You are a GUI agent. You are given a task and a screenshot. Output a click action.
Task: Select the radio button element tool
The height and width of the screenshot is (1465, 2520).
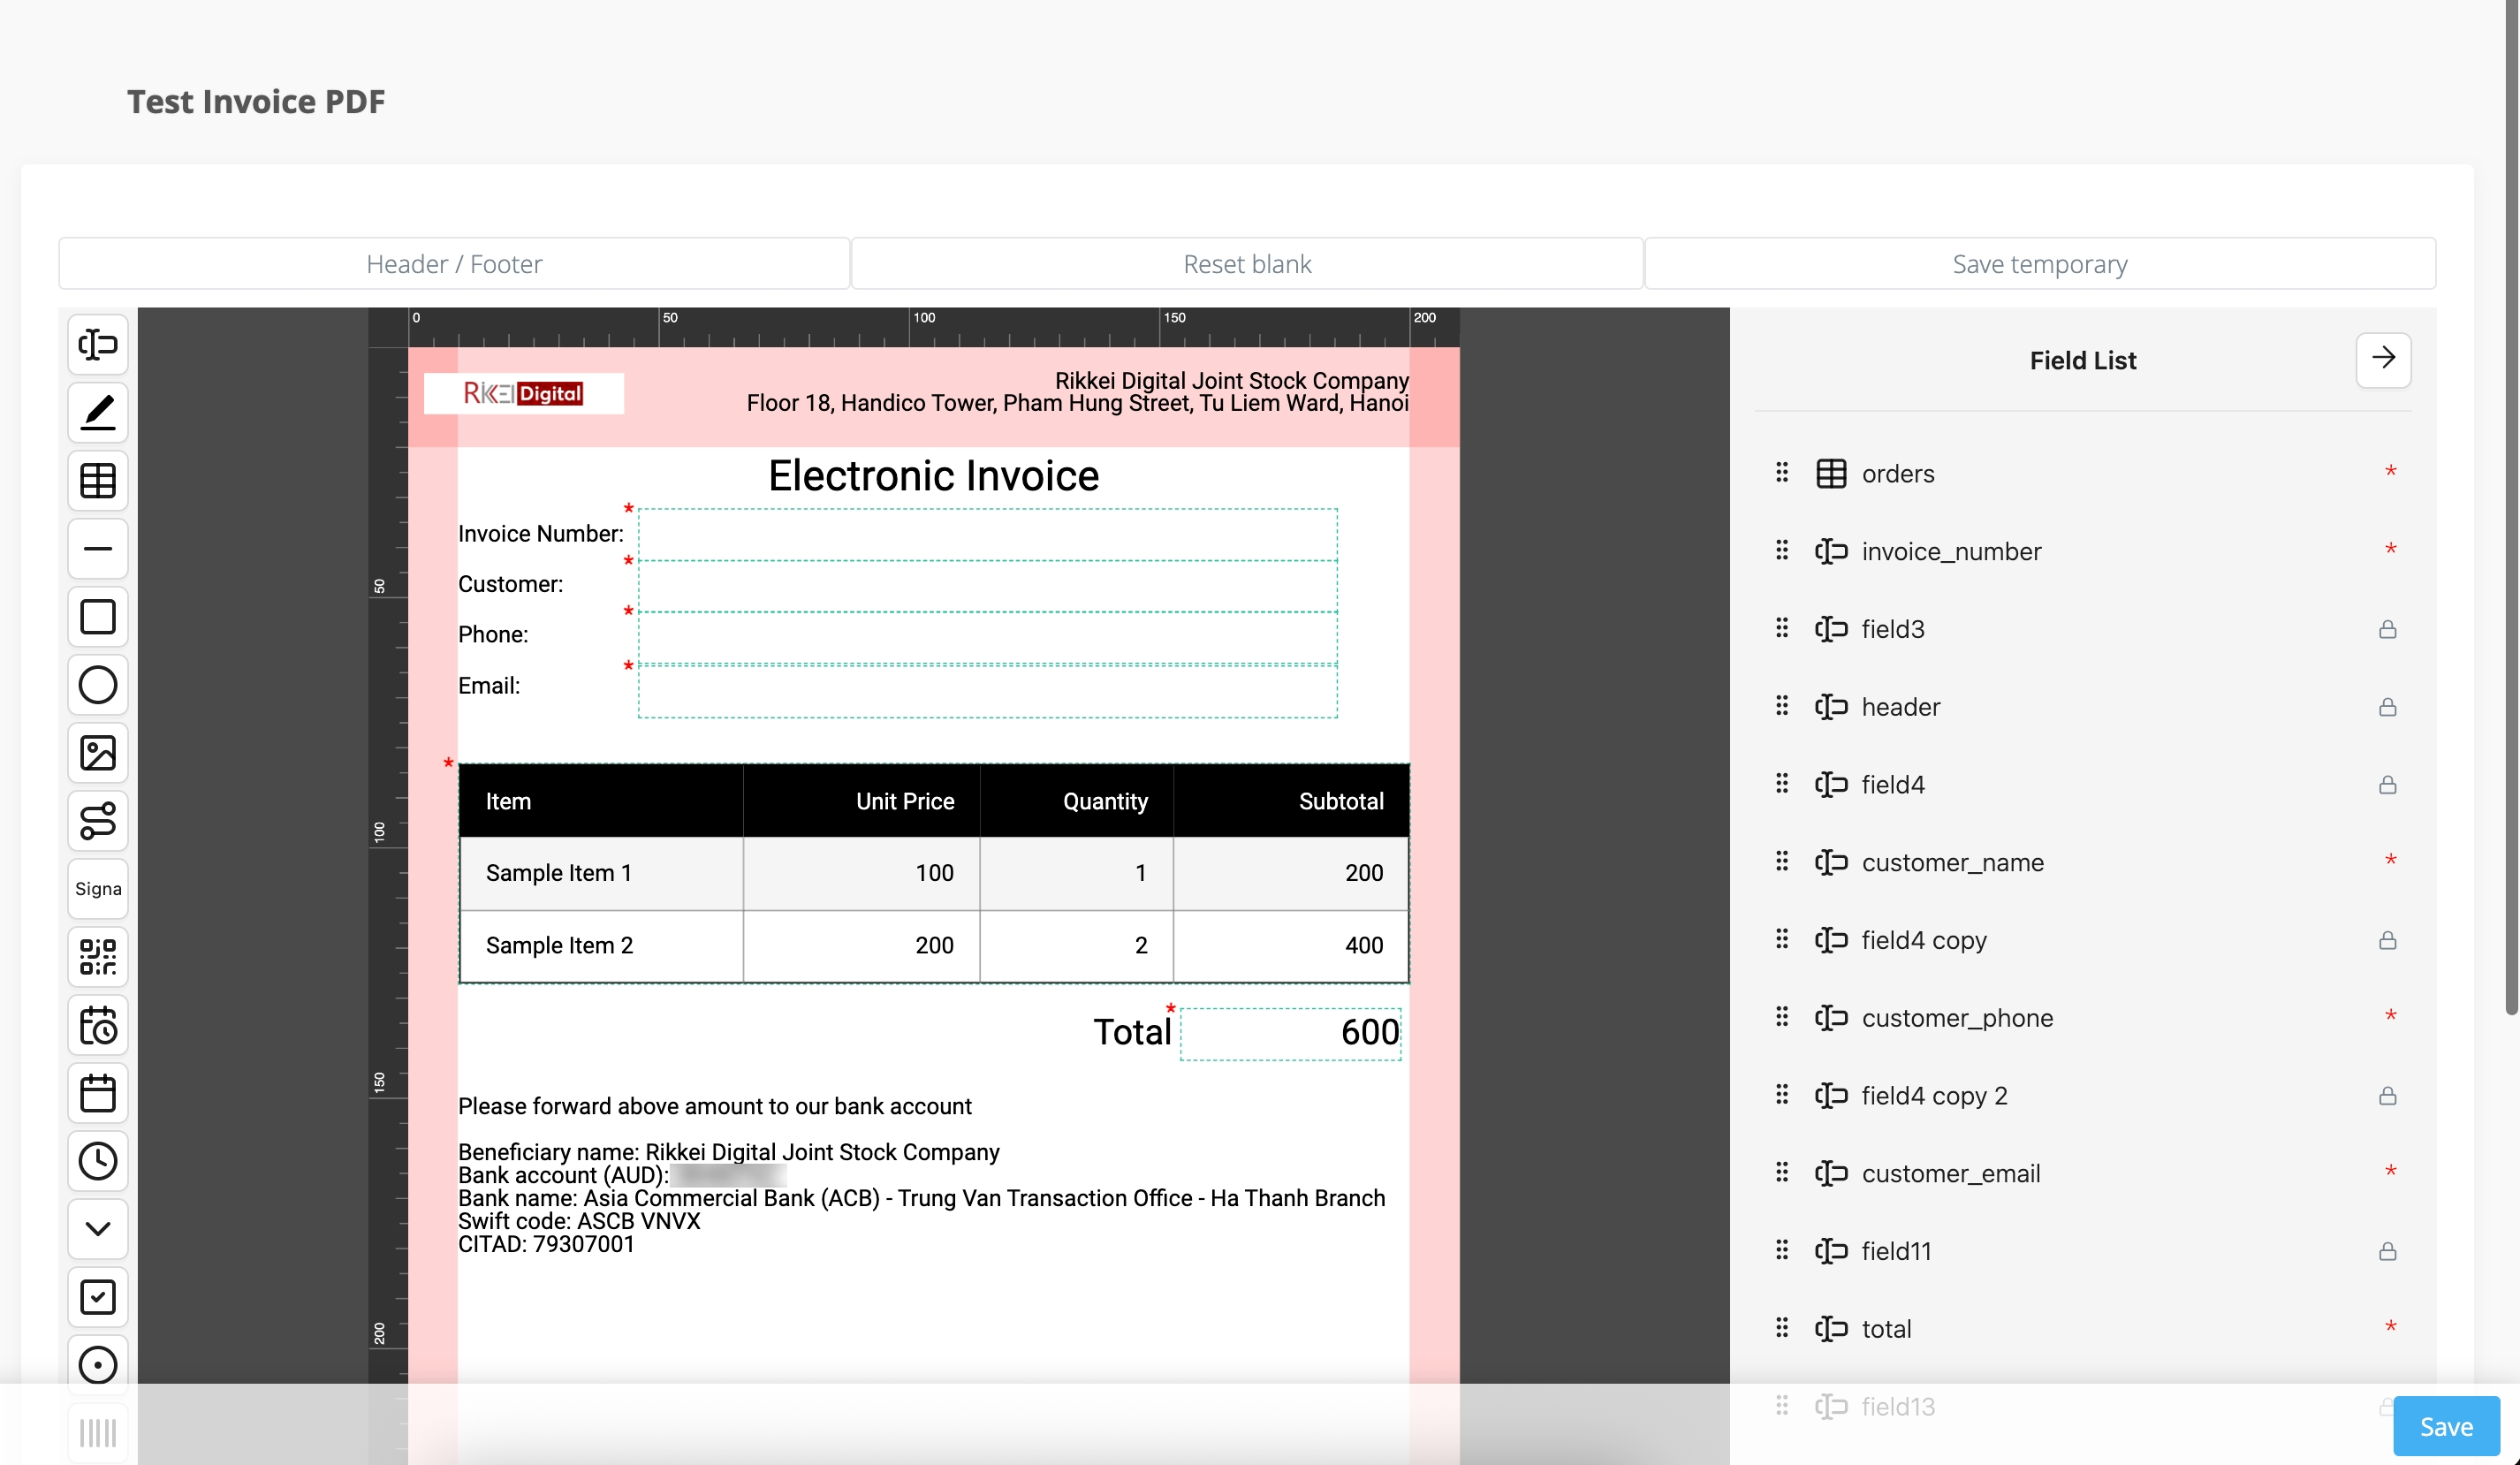[98, 1364]
